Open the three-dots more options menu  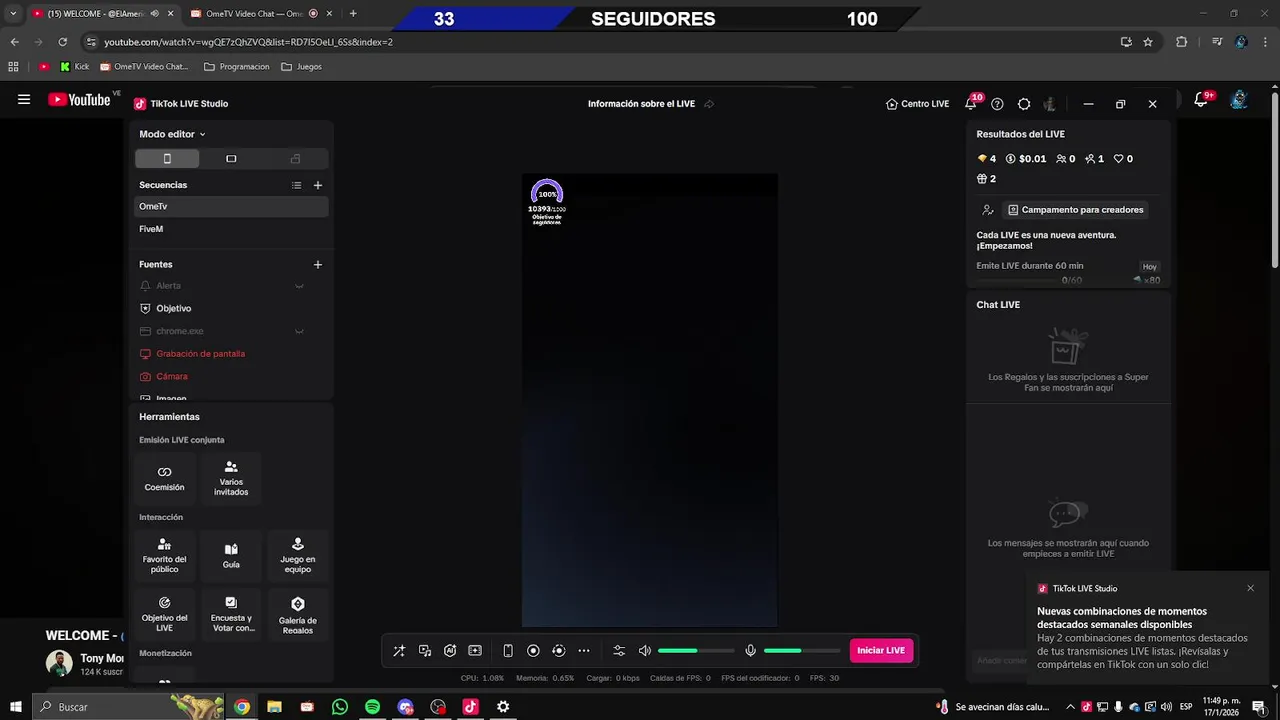pyautogui.click(x=584, y=650)
